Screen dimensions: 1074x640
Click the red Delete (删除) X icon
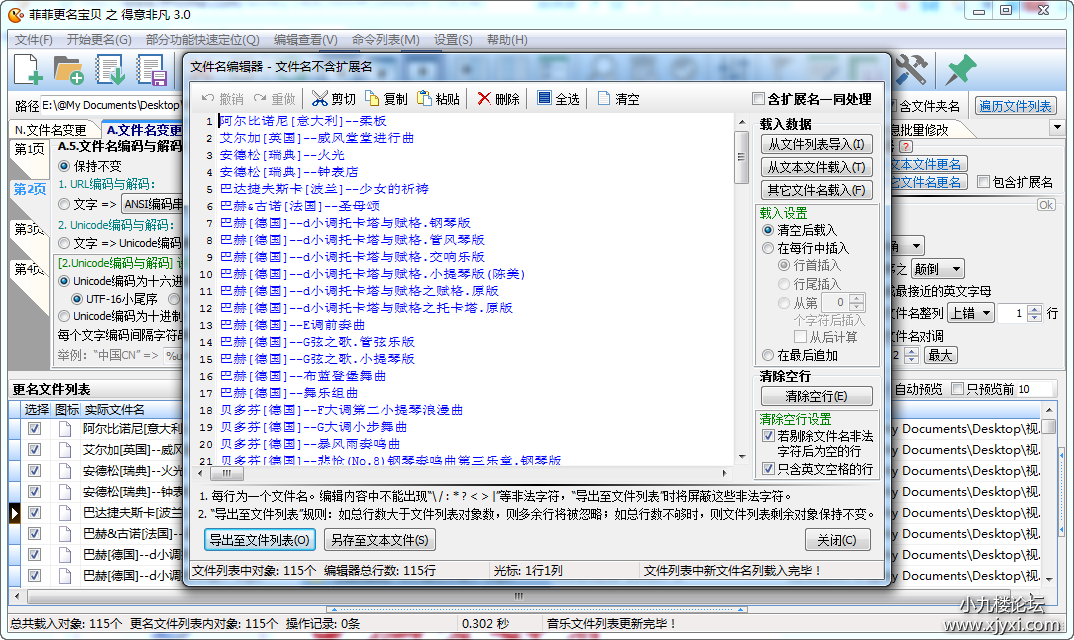pyautogui.click(x=484, y=99)
